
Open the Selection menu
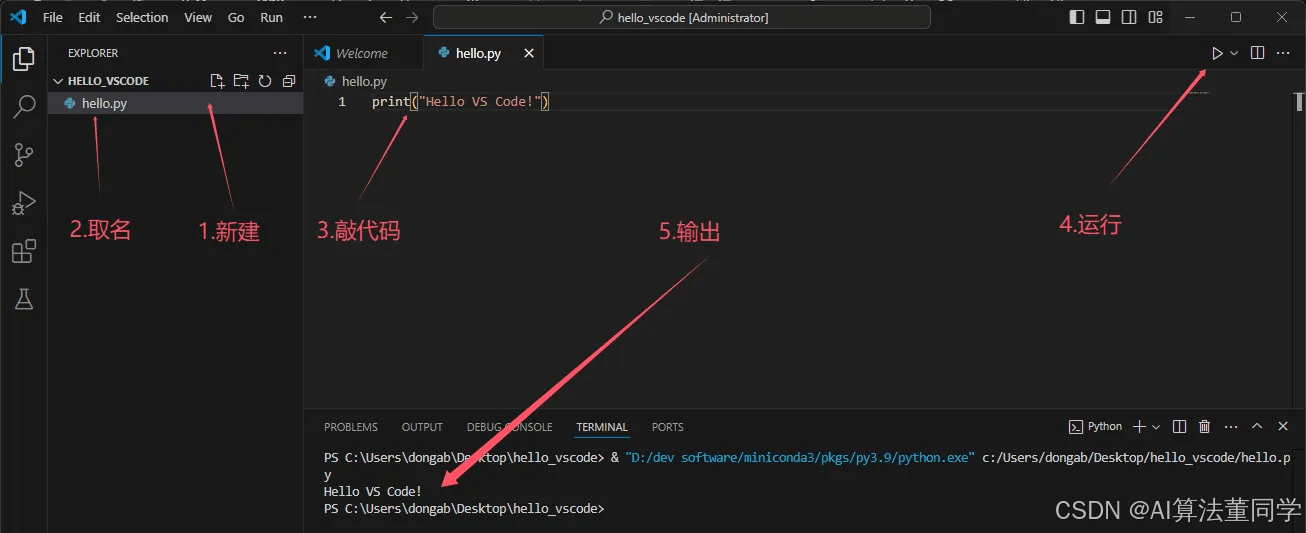[142, 17]
